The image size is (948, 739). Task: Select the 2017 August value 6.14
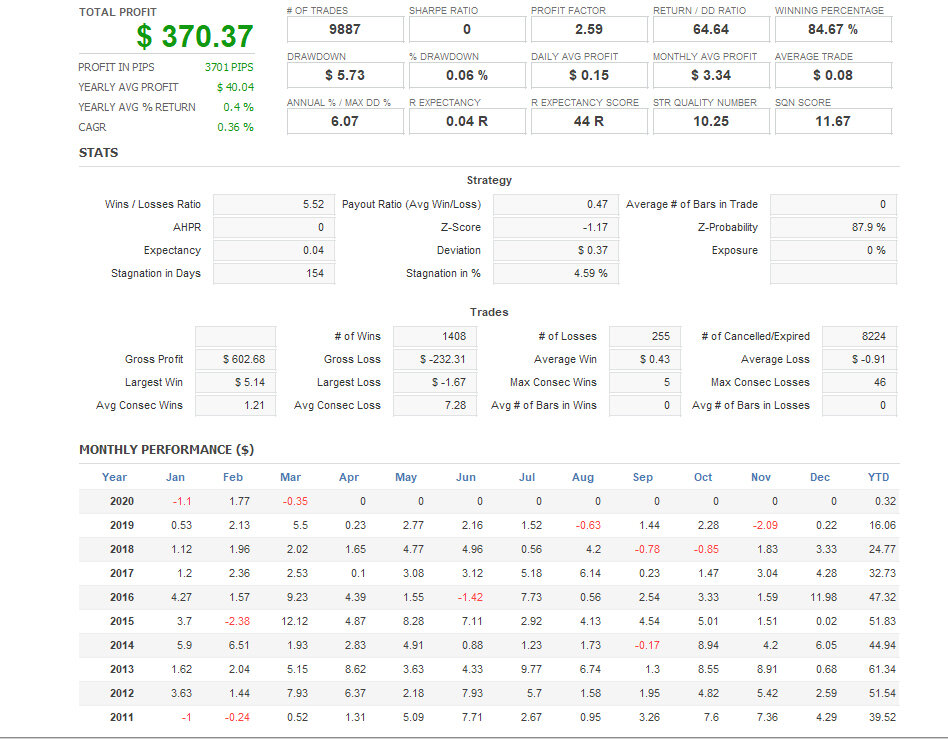(590, 573)
